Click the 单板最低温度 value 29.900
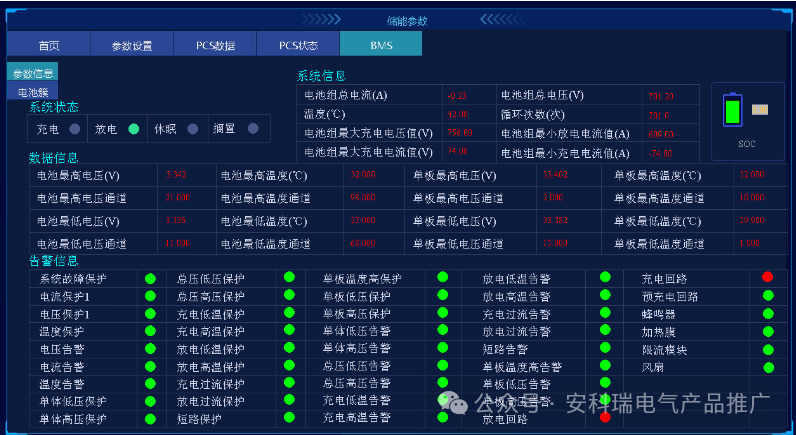 (752, 220)
